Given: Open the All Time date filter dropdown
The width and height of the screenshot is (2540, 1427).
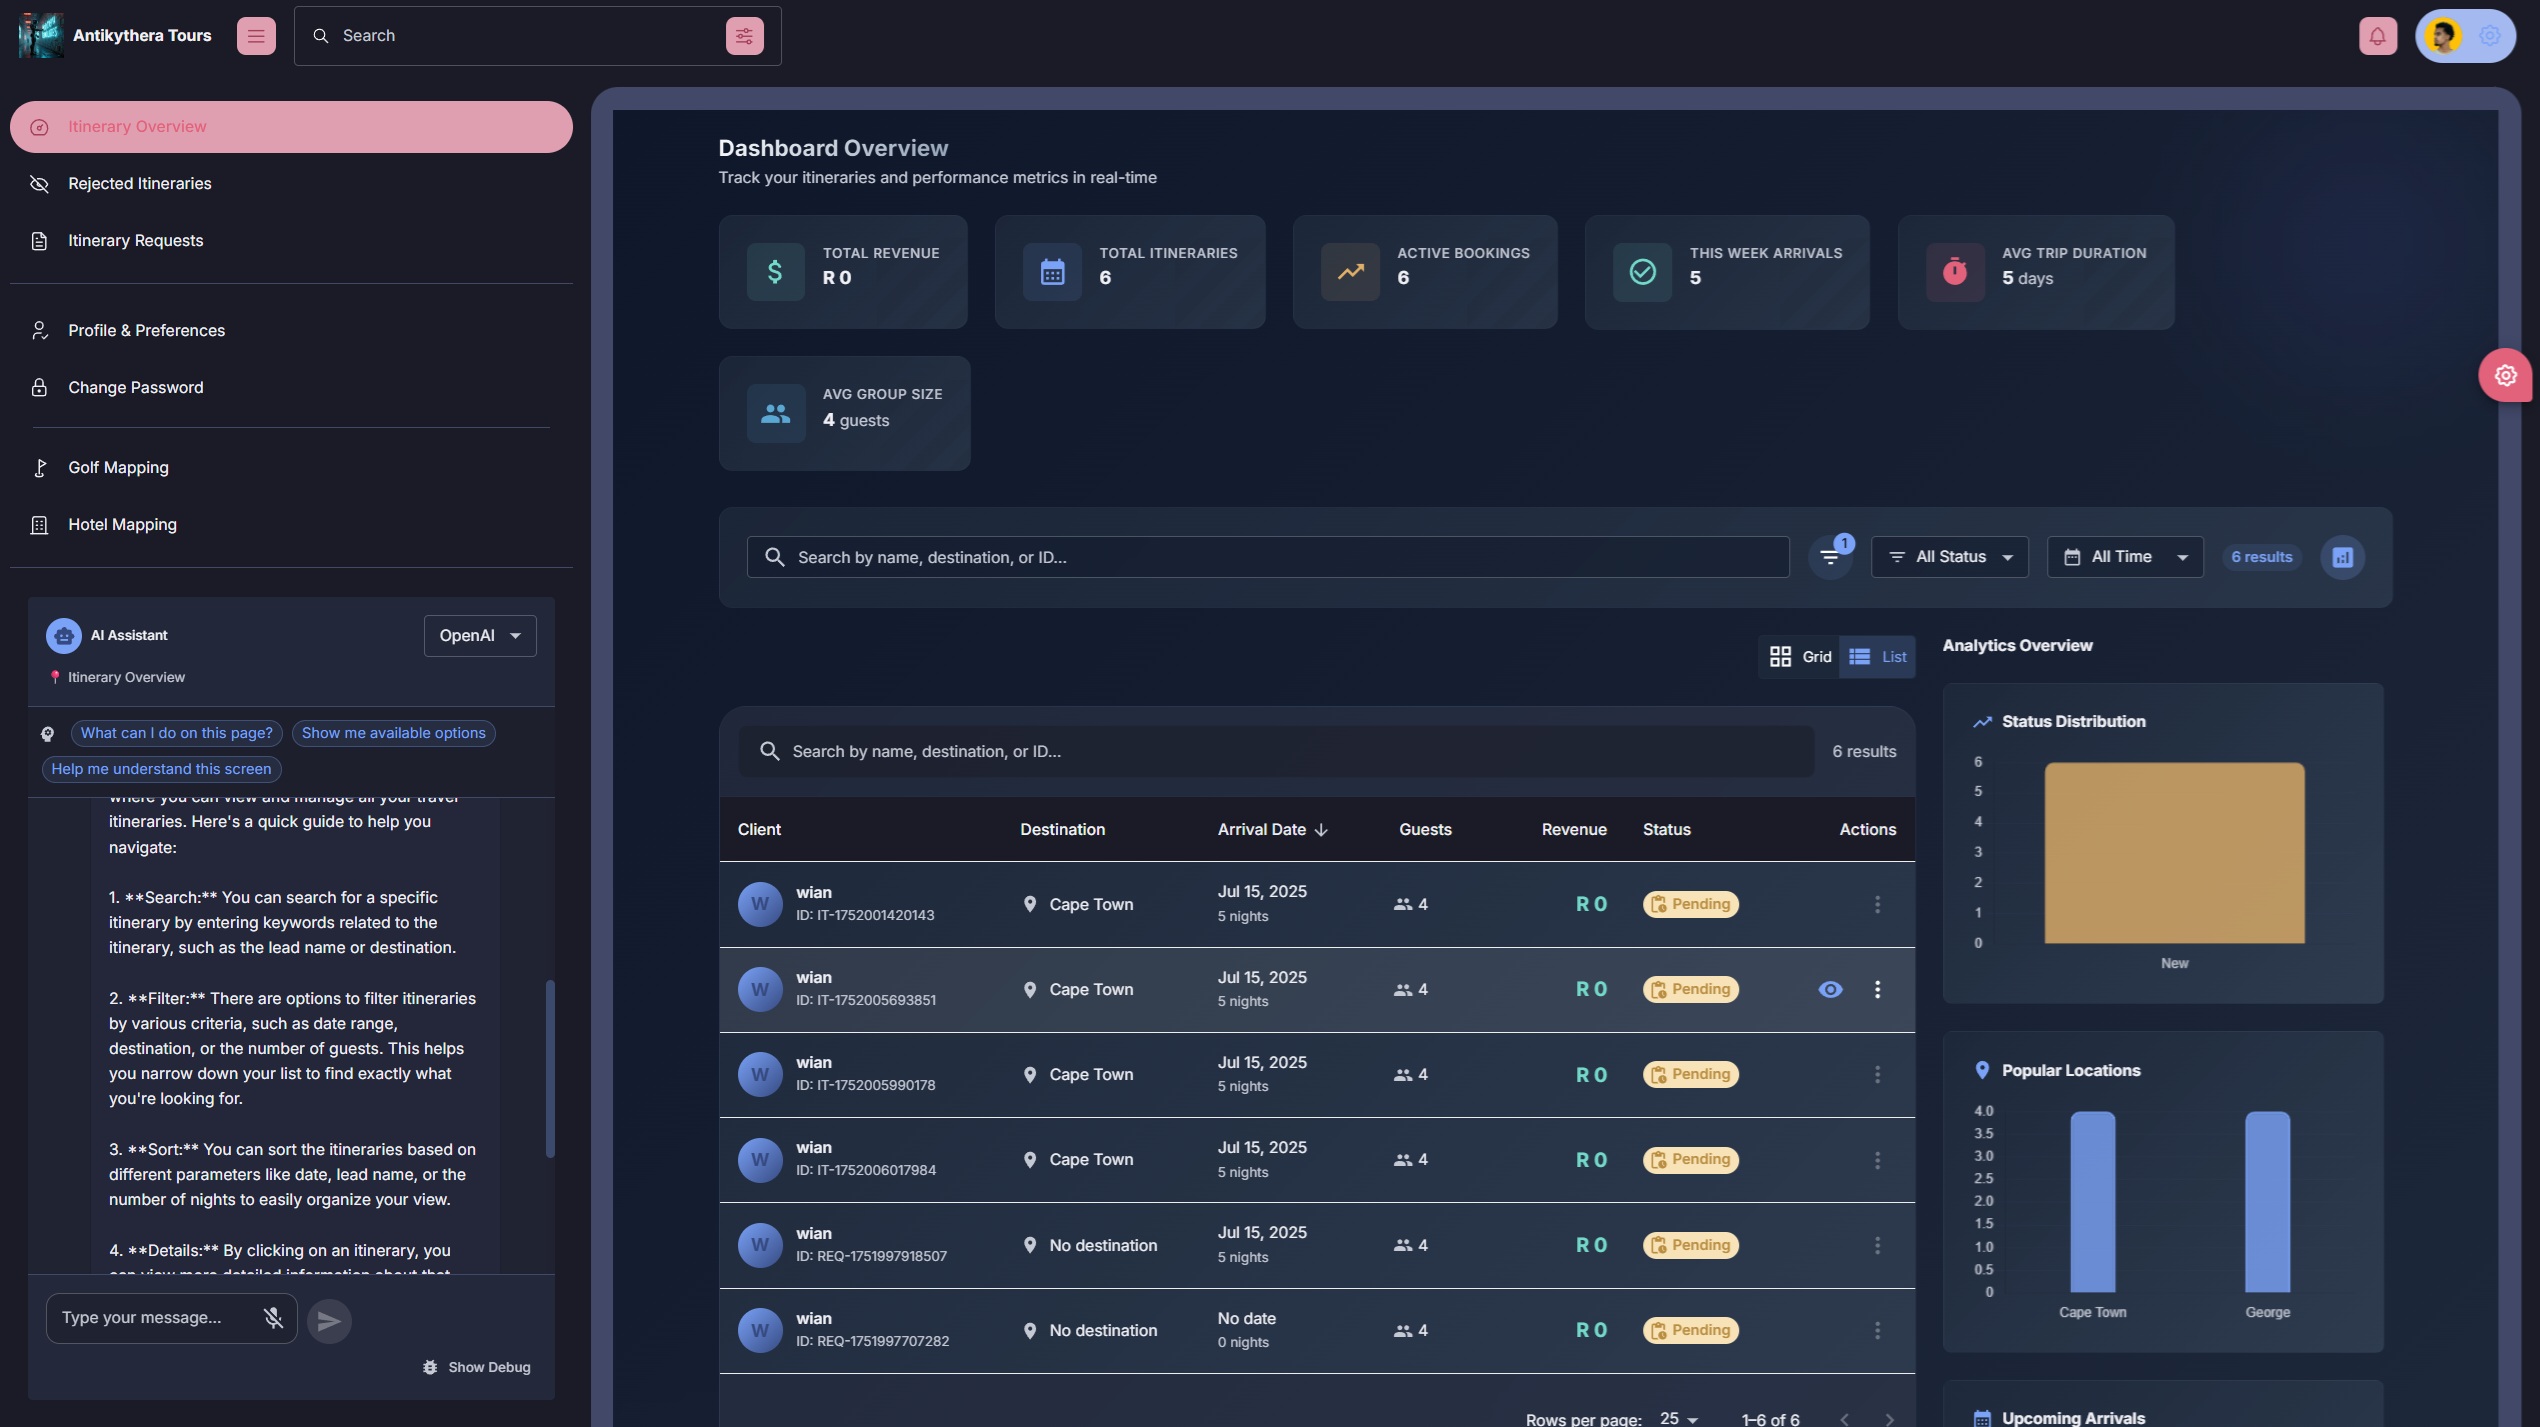Looking at the screenshot, I should pyautogui.click(x=2124, y=557).
